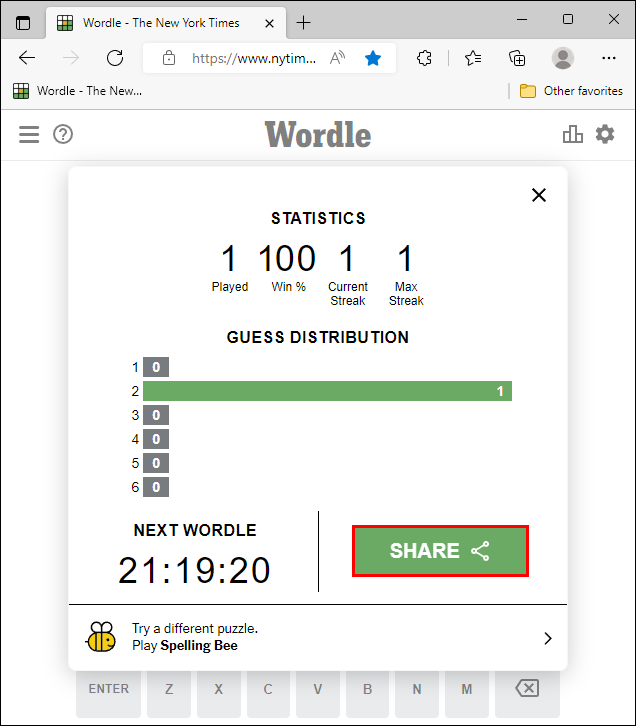The width and height of the screenshot is (636, 726).
Task: Open the browser Extensions puzzle icon
Action: click(424, 58)
